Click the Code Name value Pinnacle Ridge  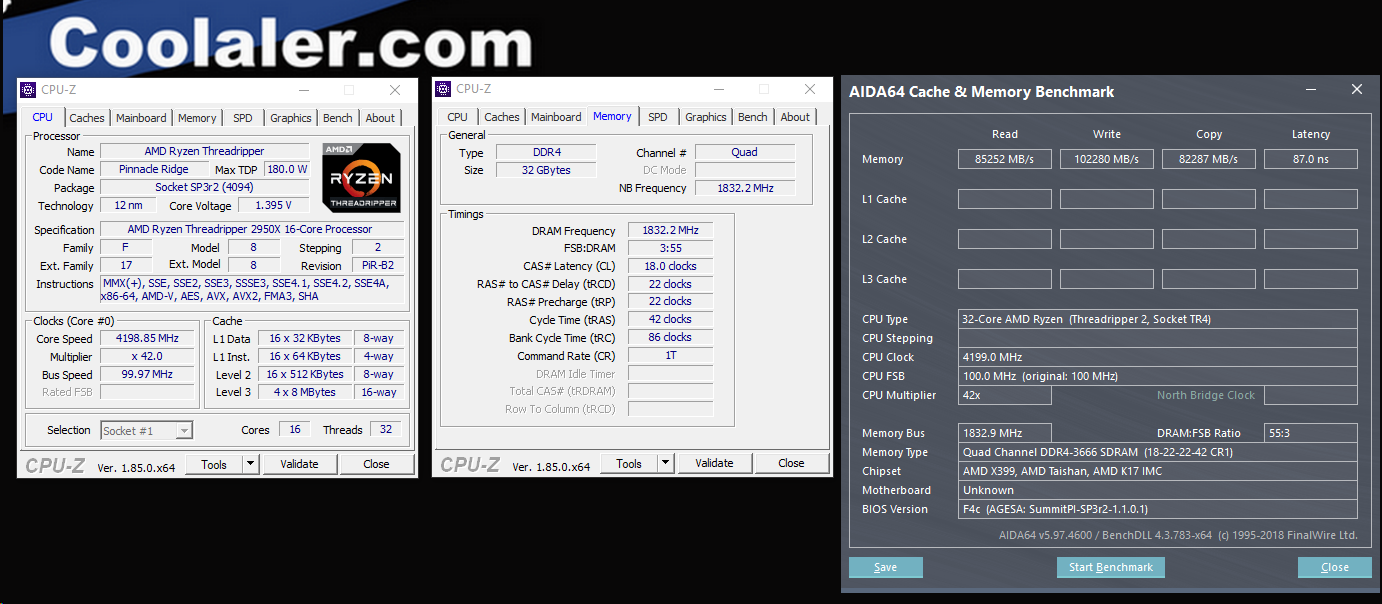[154, 169]
